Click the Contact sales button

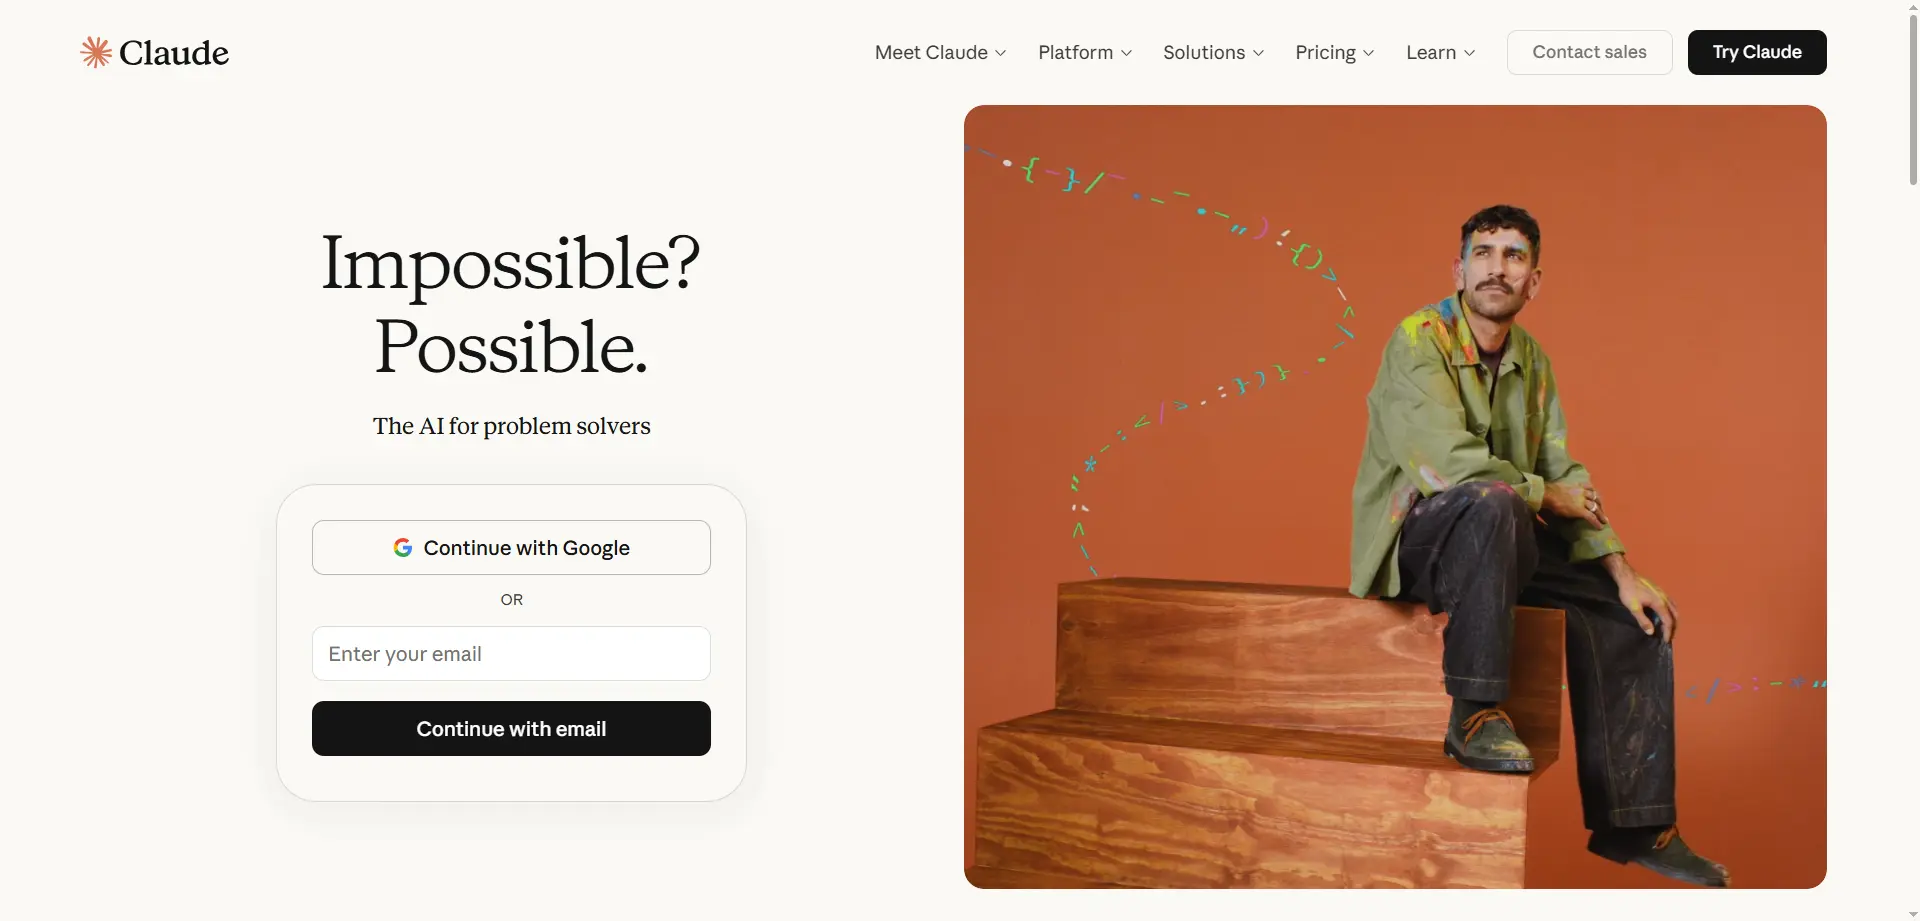tap(1589, 52)
